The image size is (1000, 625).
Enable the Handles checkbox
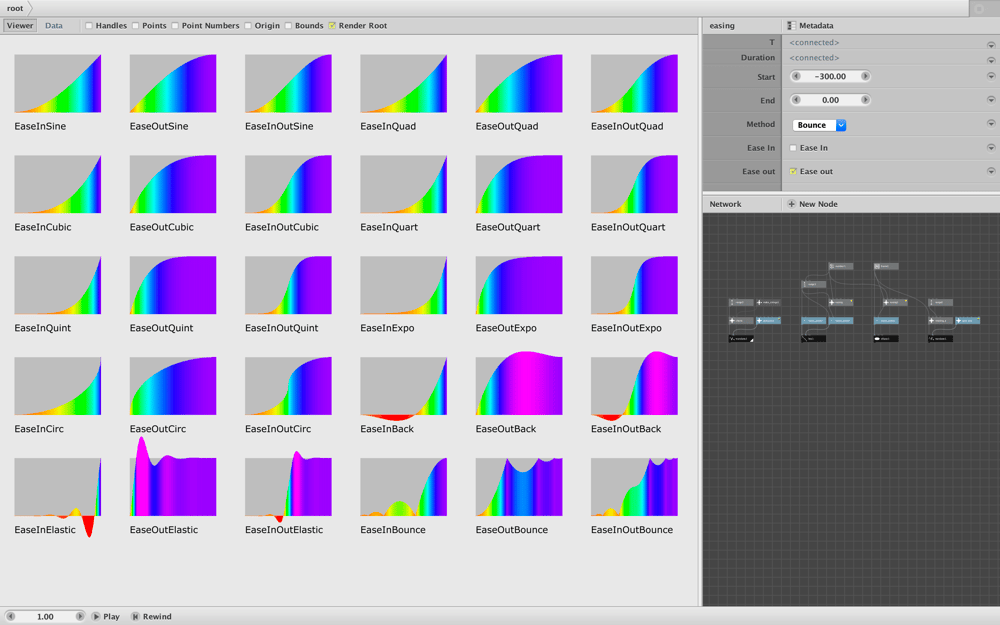coord(89,26)
